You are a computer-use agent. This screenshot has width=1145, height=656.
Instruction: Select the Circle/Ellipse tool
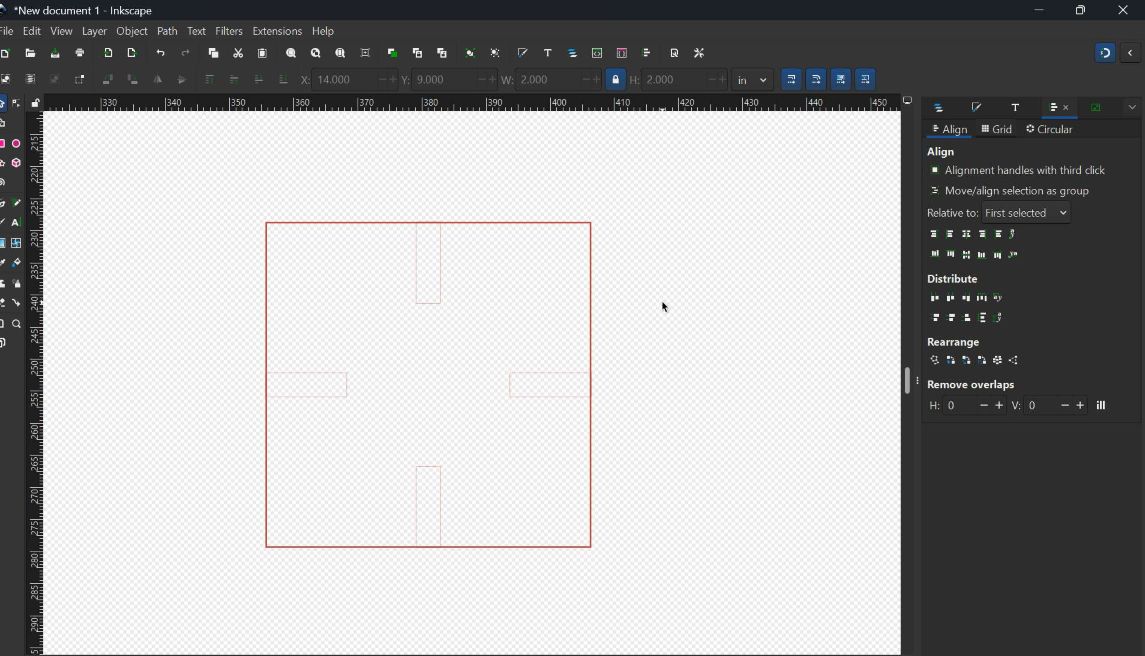pyautogui.click(x=16, y=144)
